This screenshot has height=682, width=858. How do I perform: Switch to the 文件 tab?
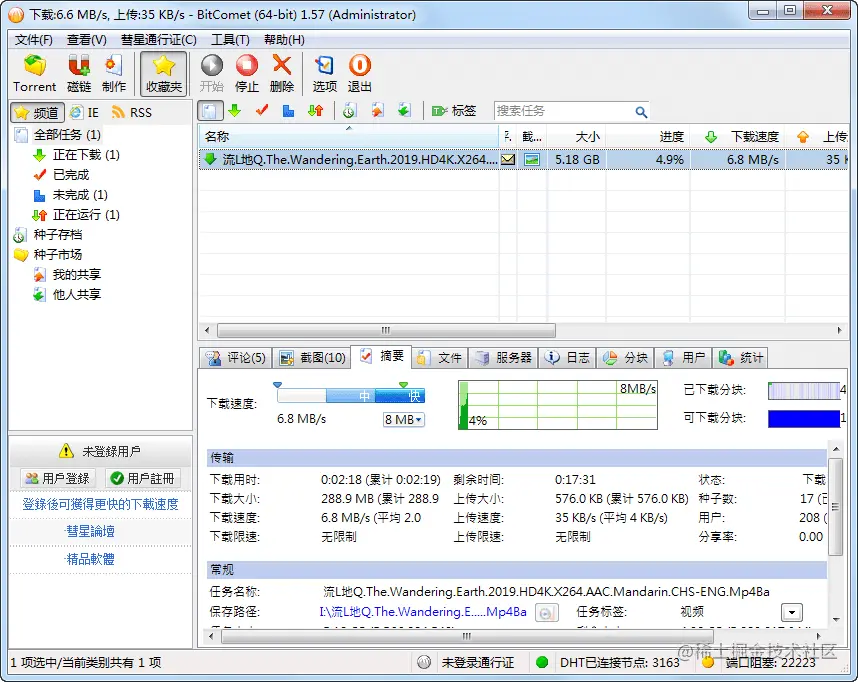439,358
